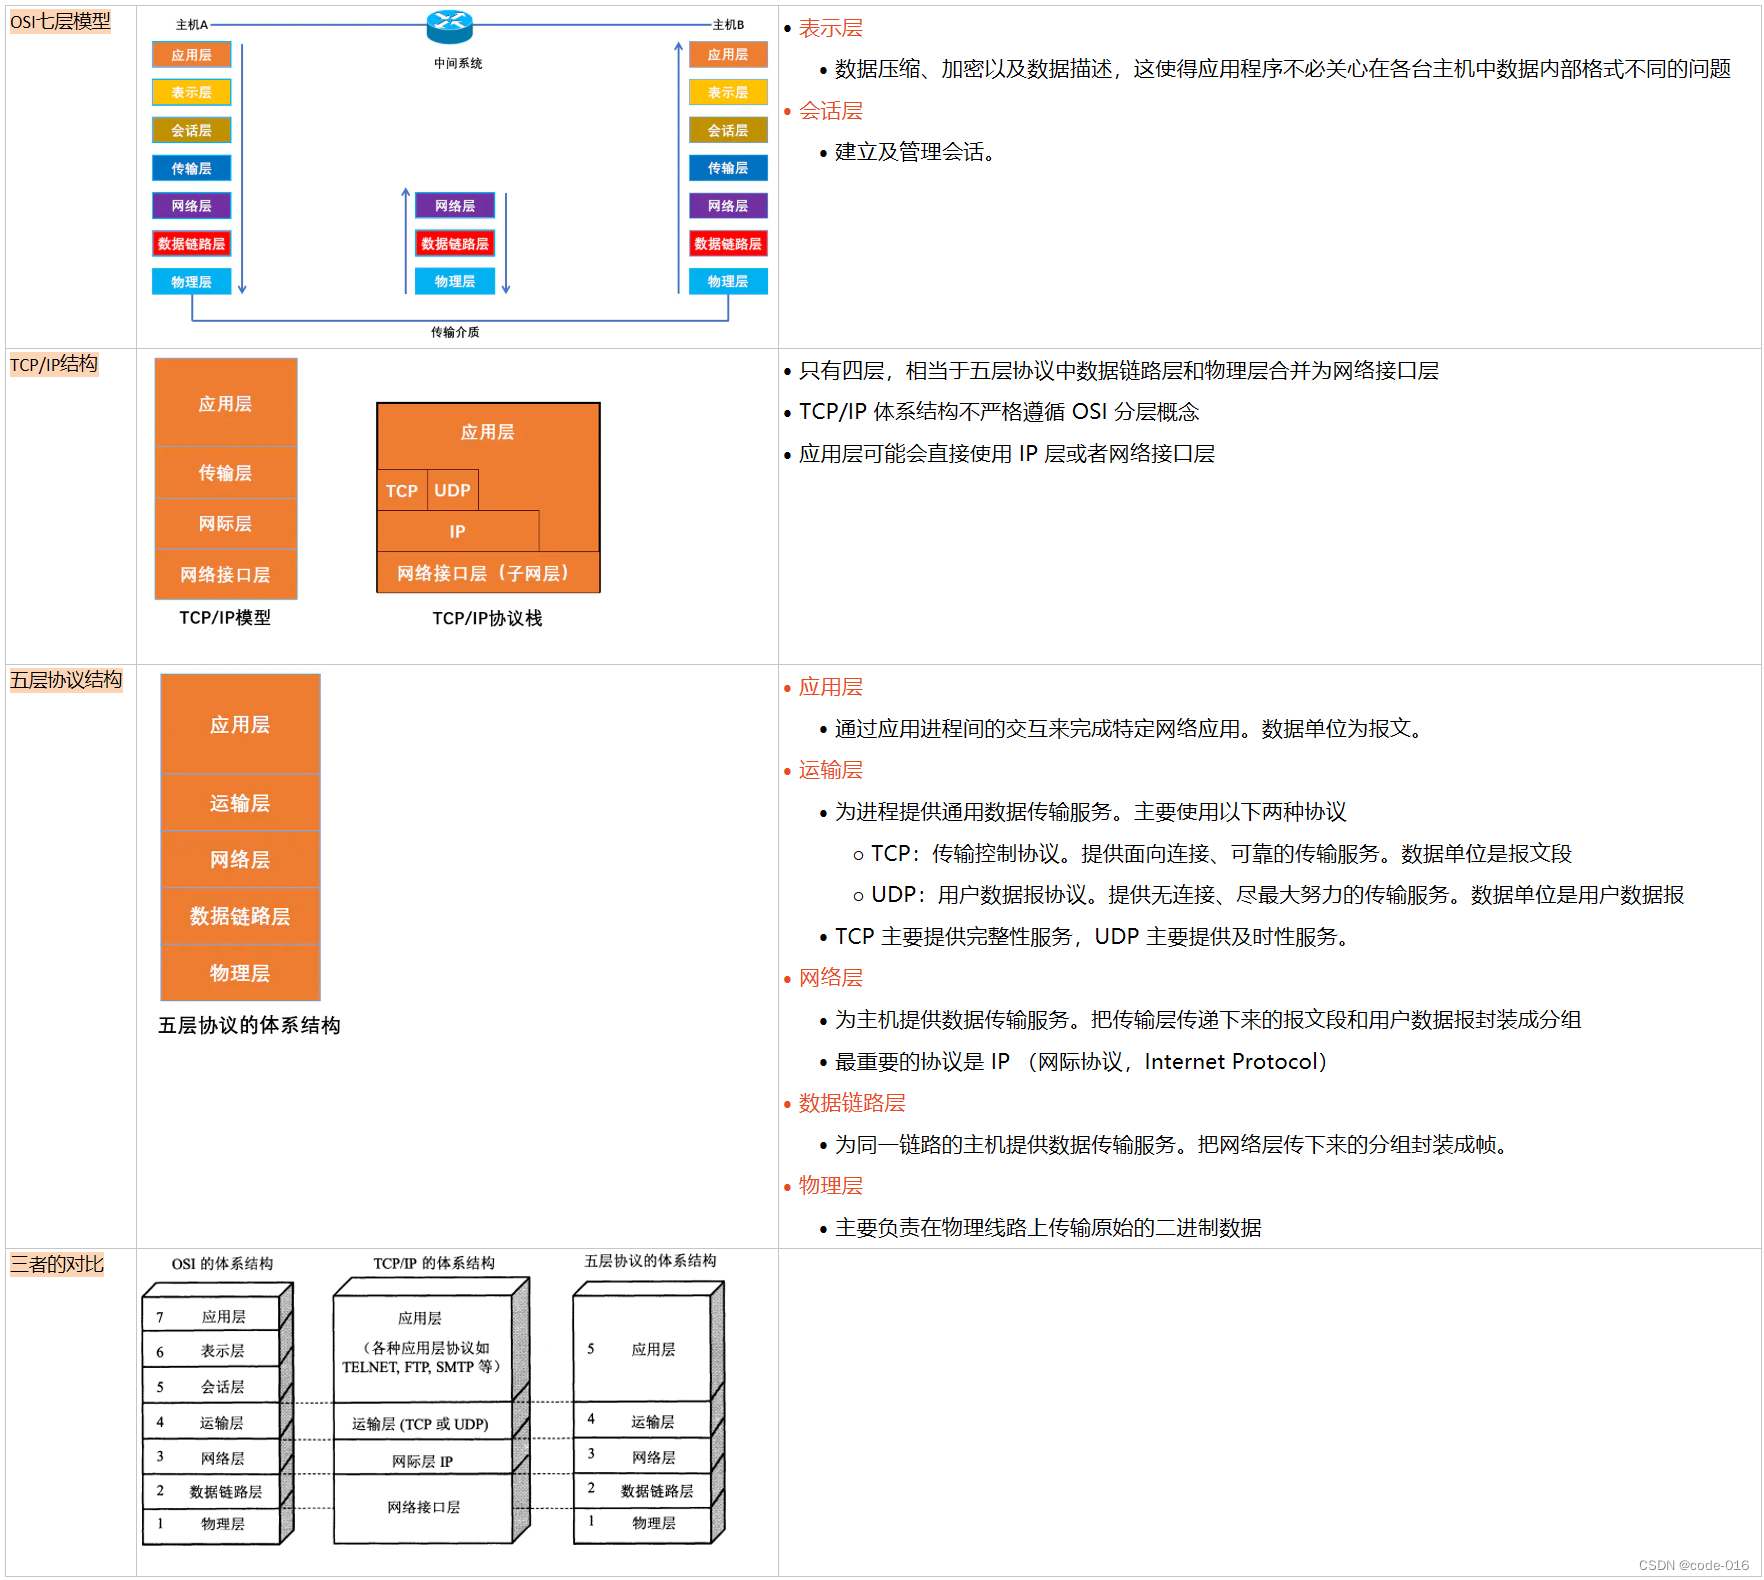Viewport: 1764px width, 1580px height.
Task: Click the orange 运输层 heading in notes
Action: point(830,770)
